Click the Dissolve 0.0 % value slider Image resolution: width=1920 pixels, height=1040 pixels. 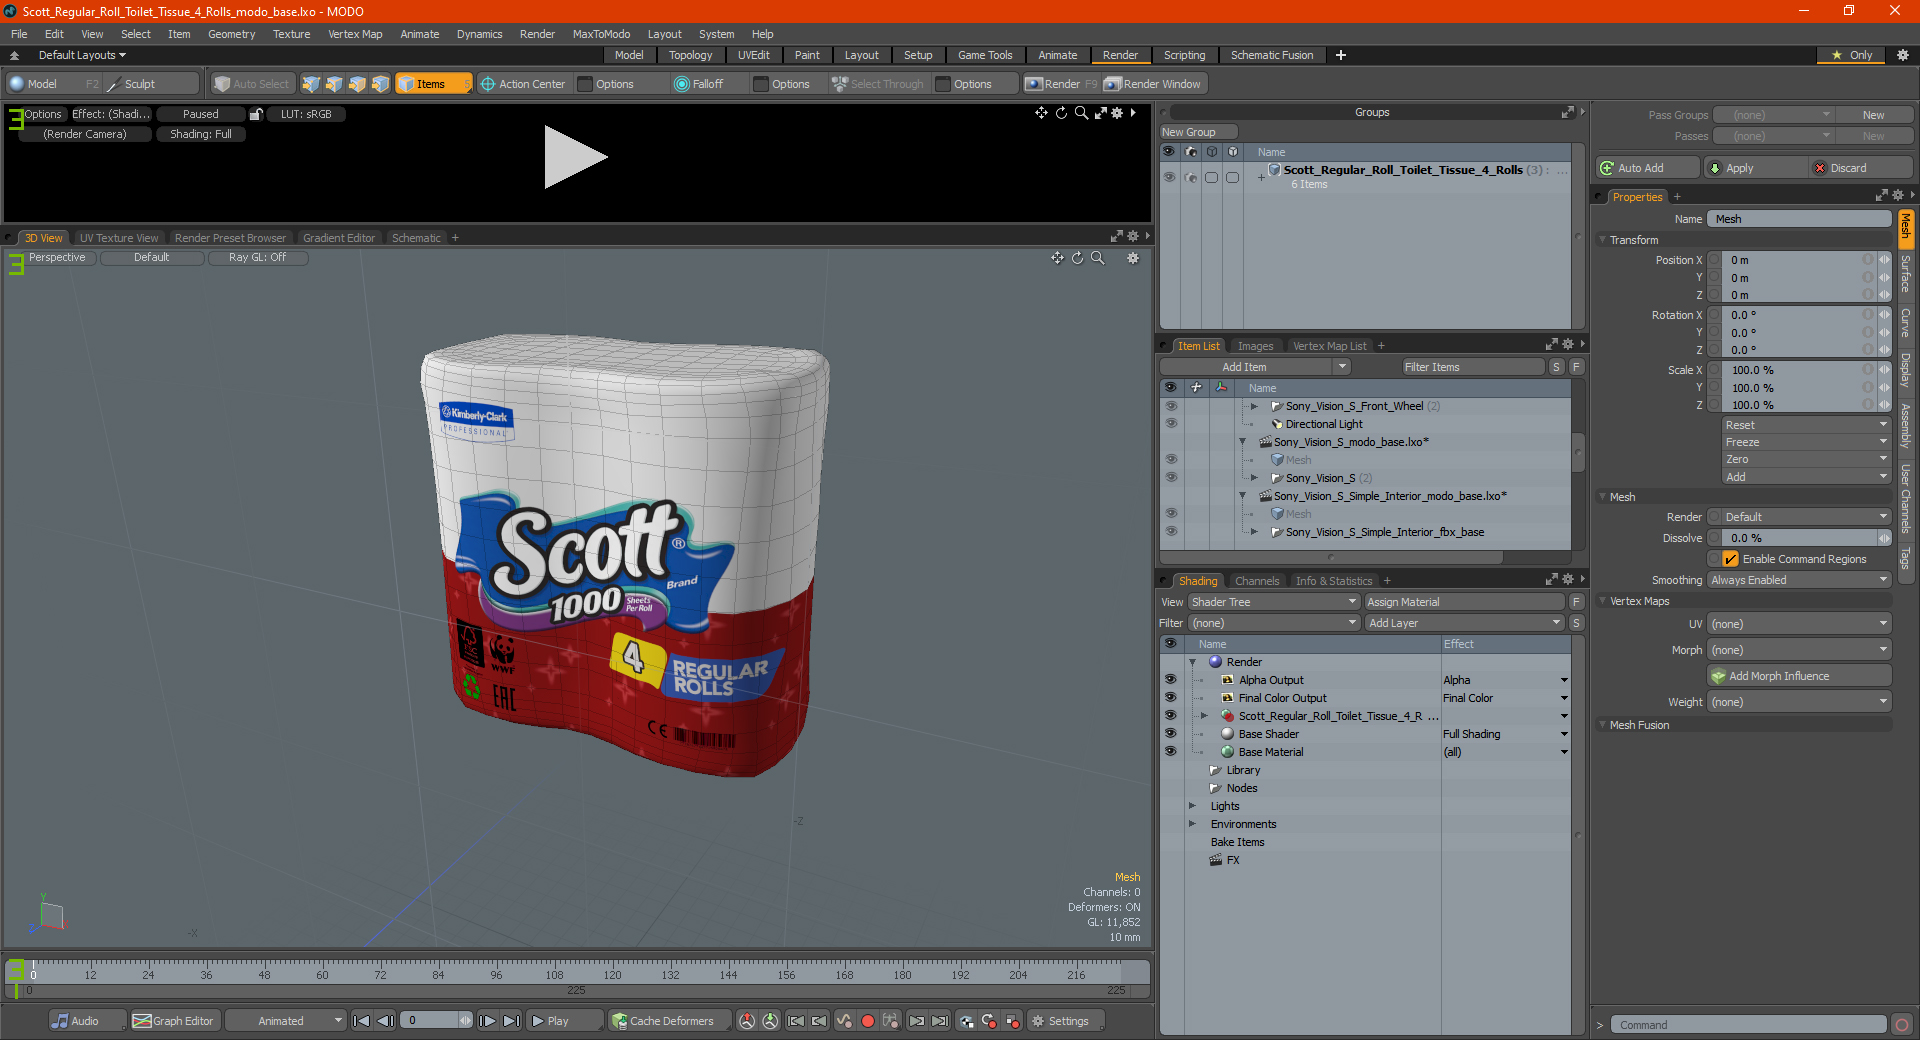click(x=1799, y=538)
